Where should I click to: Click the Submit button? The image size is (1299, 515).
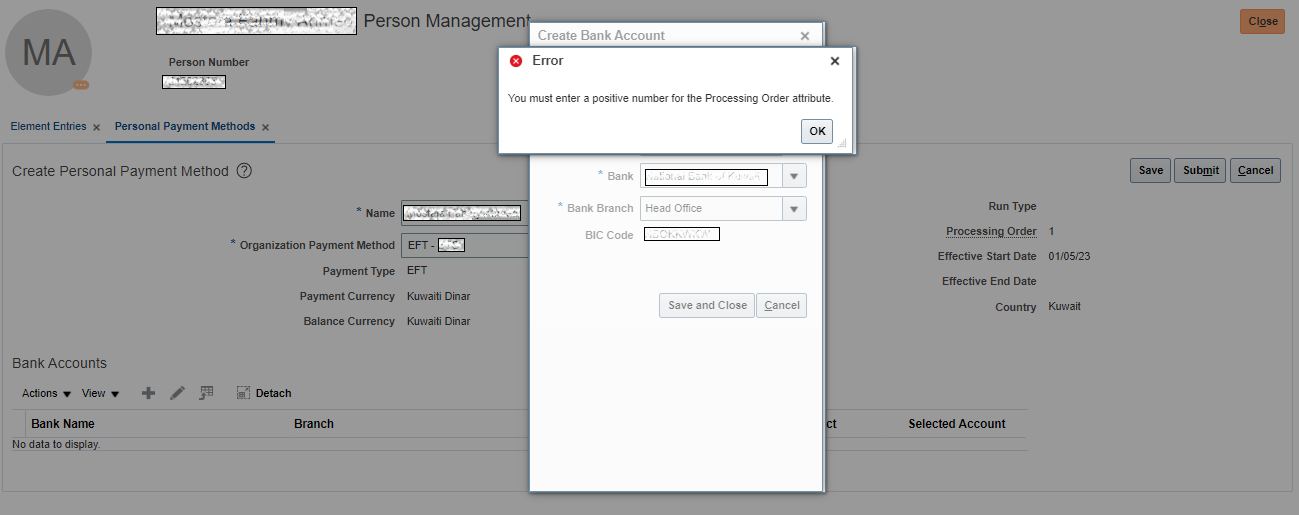click(x=1200, y=170)
